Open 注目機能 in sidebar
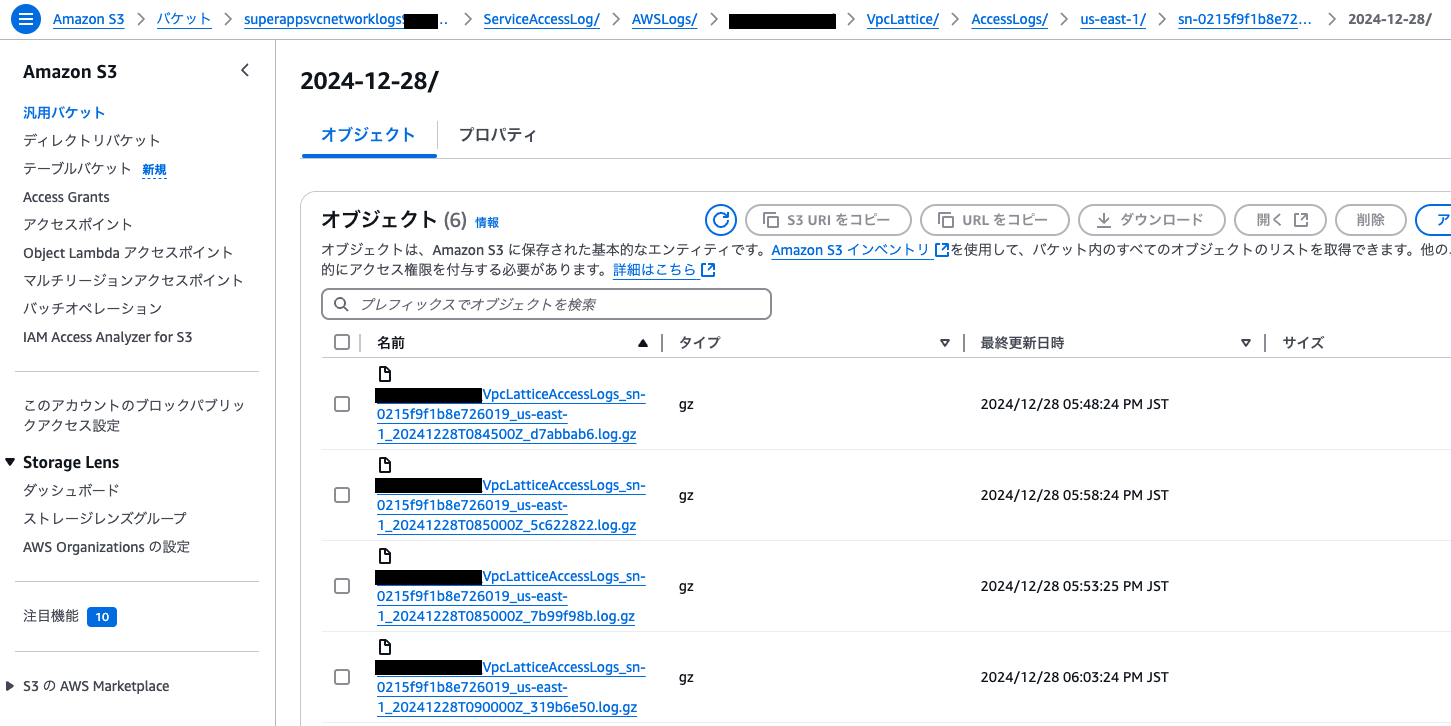 (x=51, y=616)
